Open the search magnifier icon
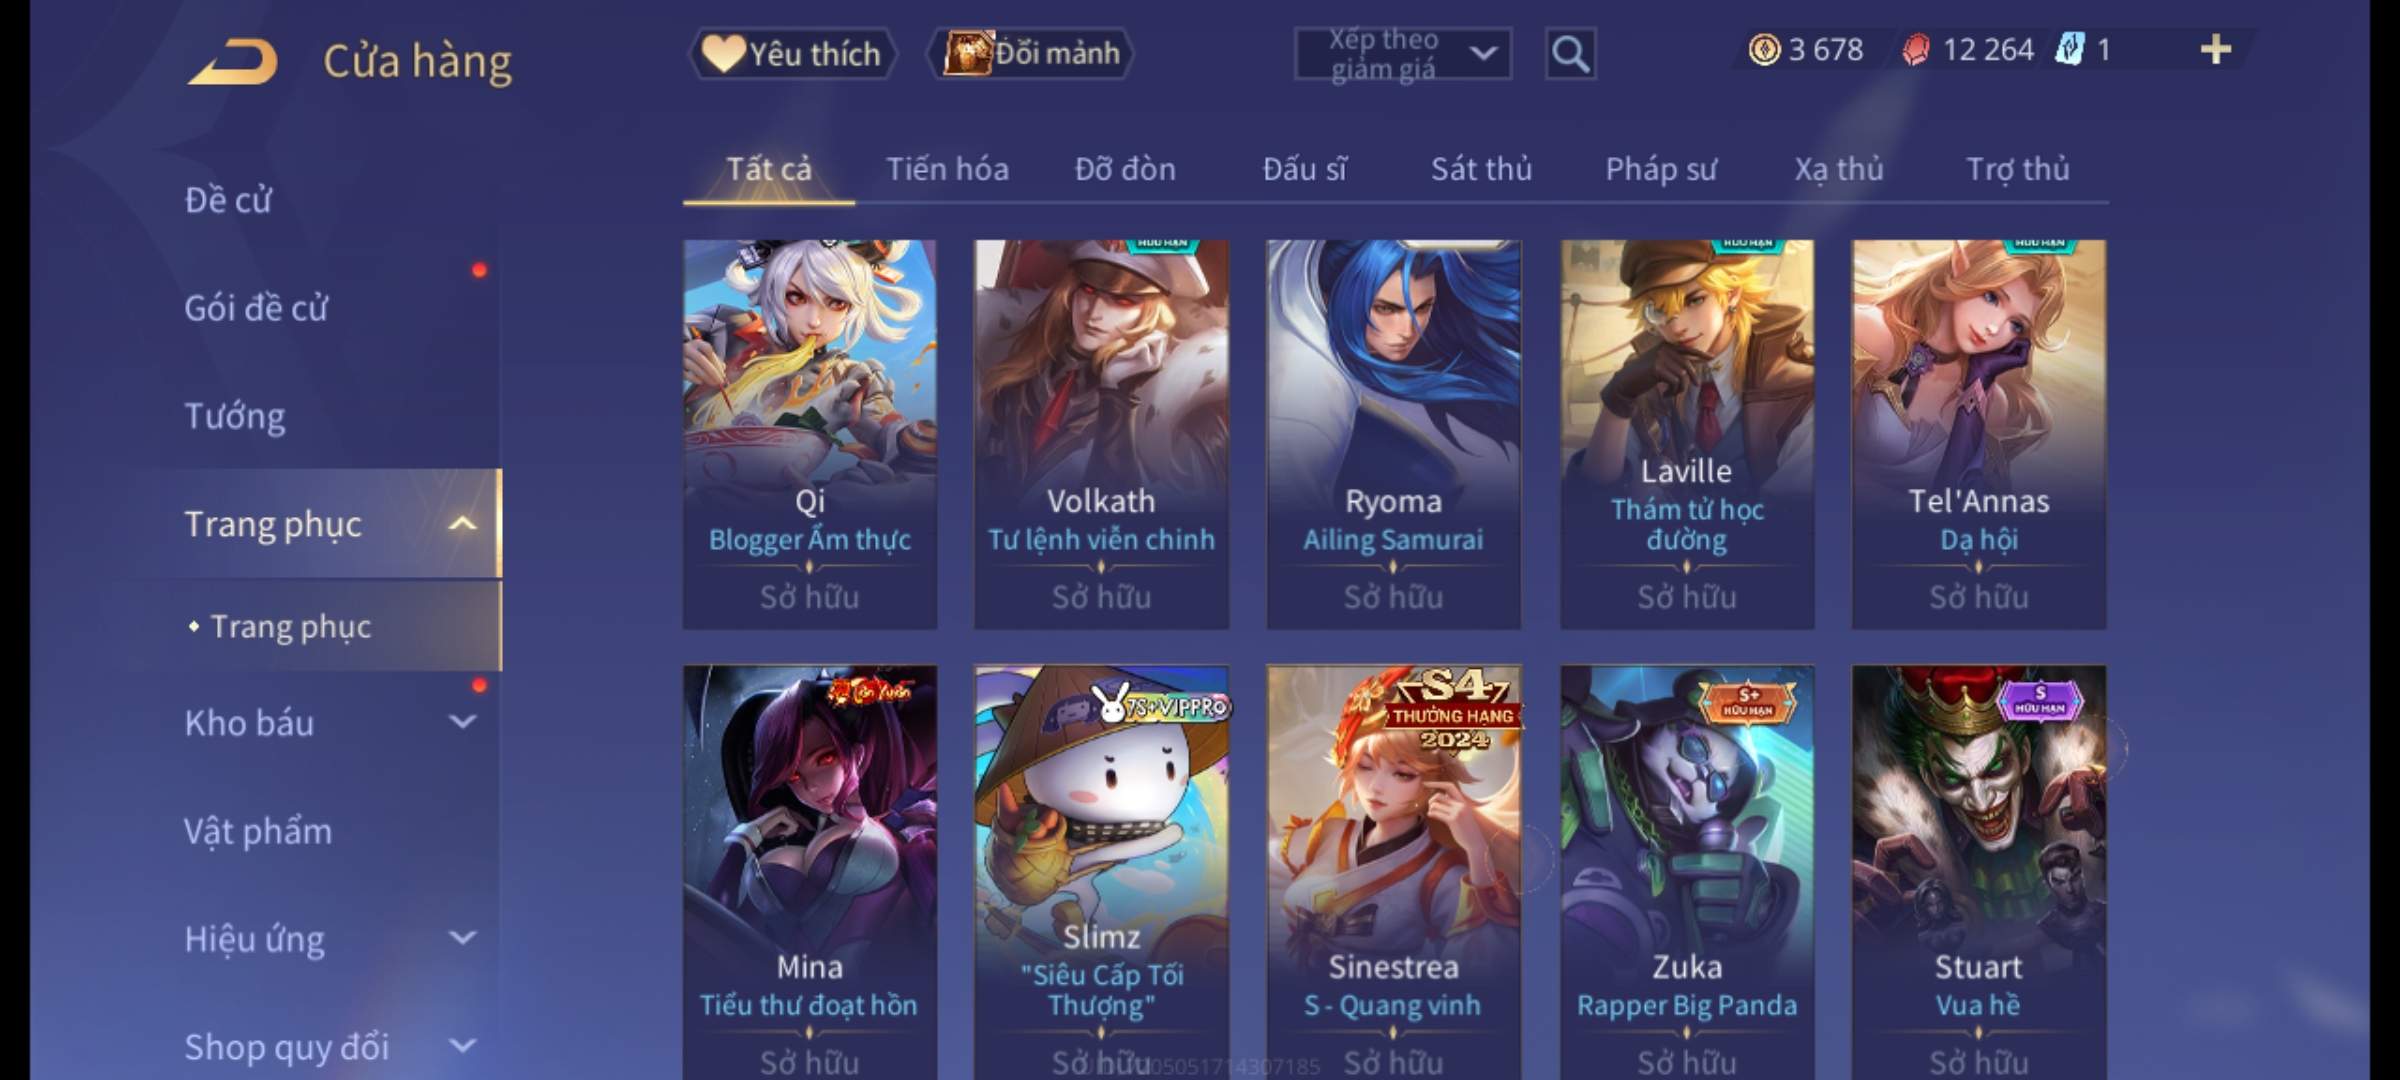2400x1080 pixels. pyautogui.click(x=1570, y=54)
